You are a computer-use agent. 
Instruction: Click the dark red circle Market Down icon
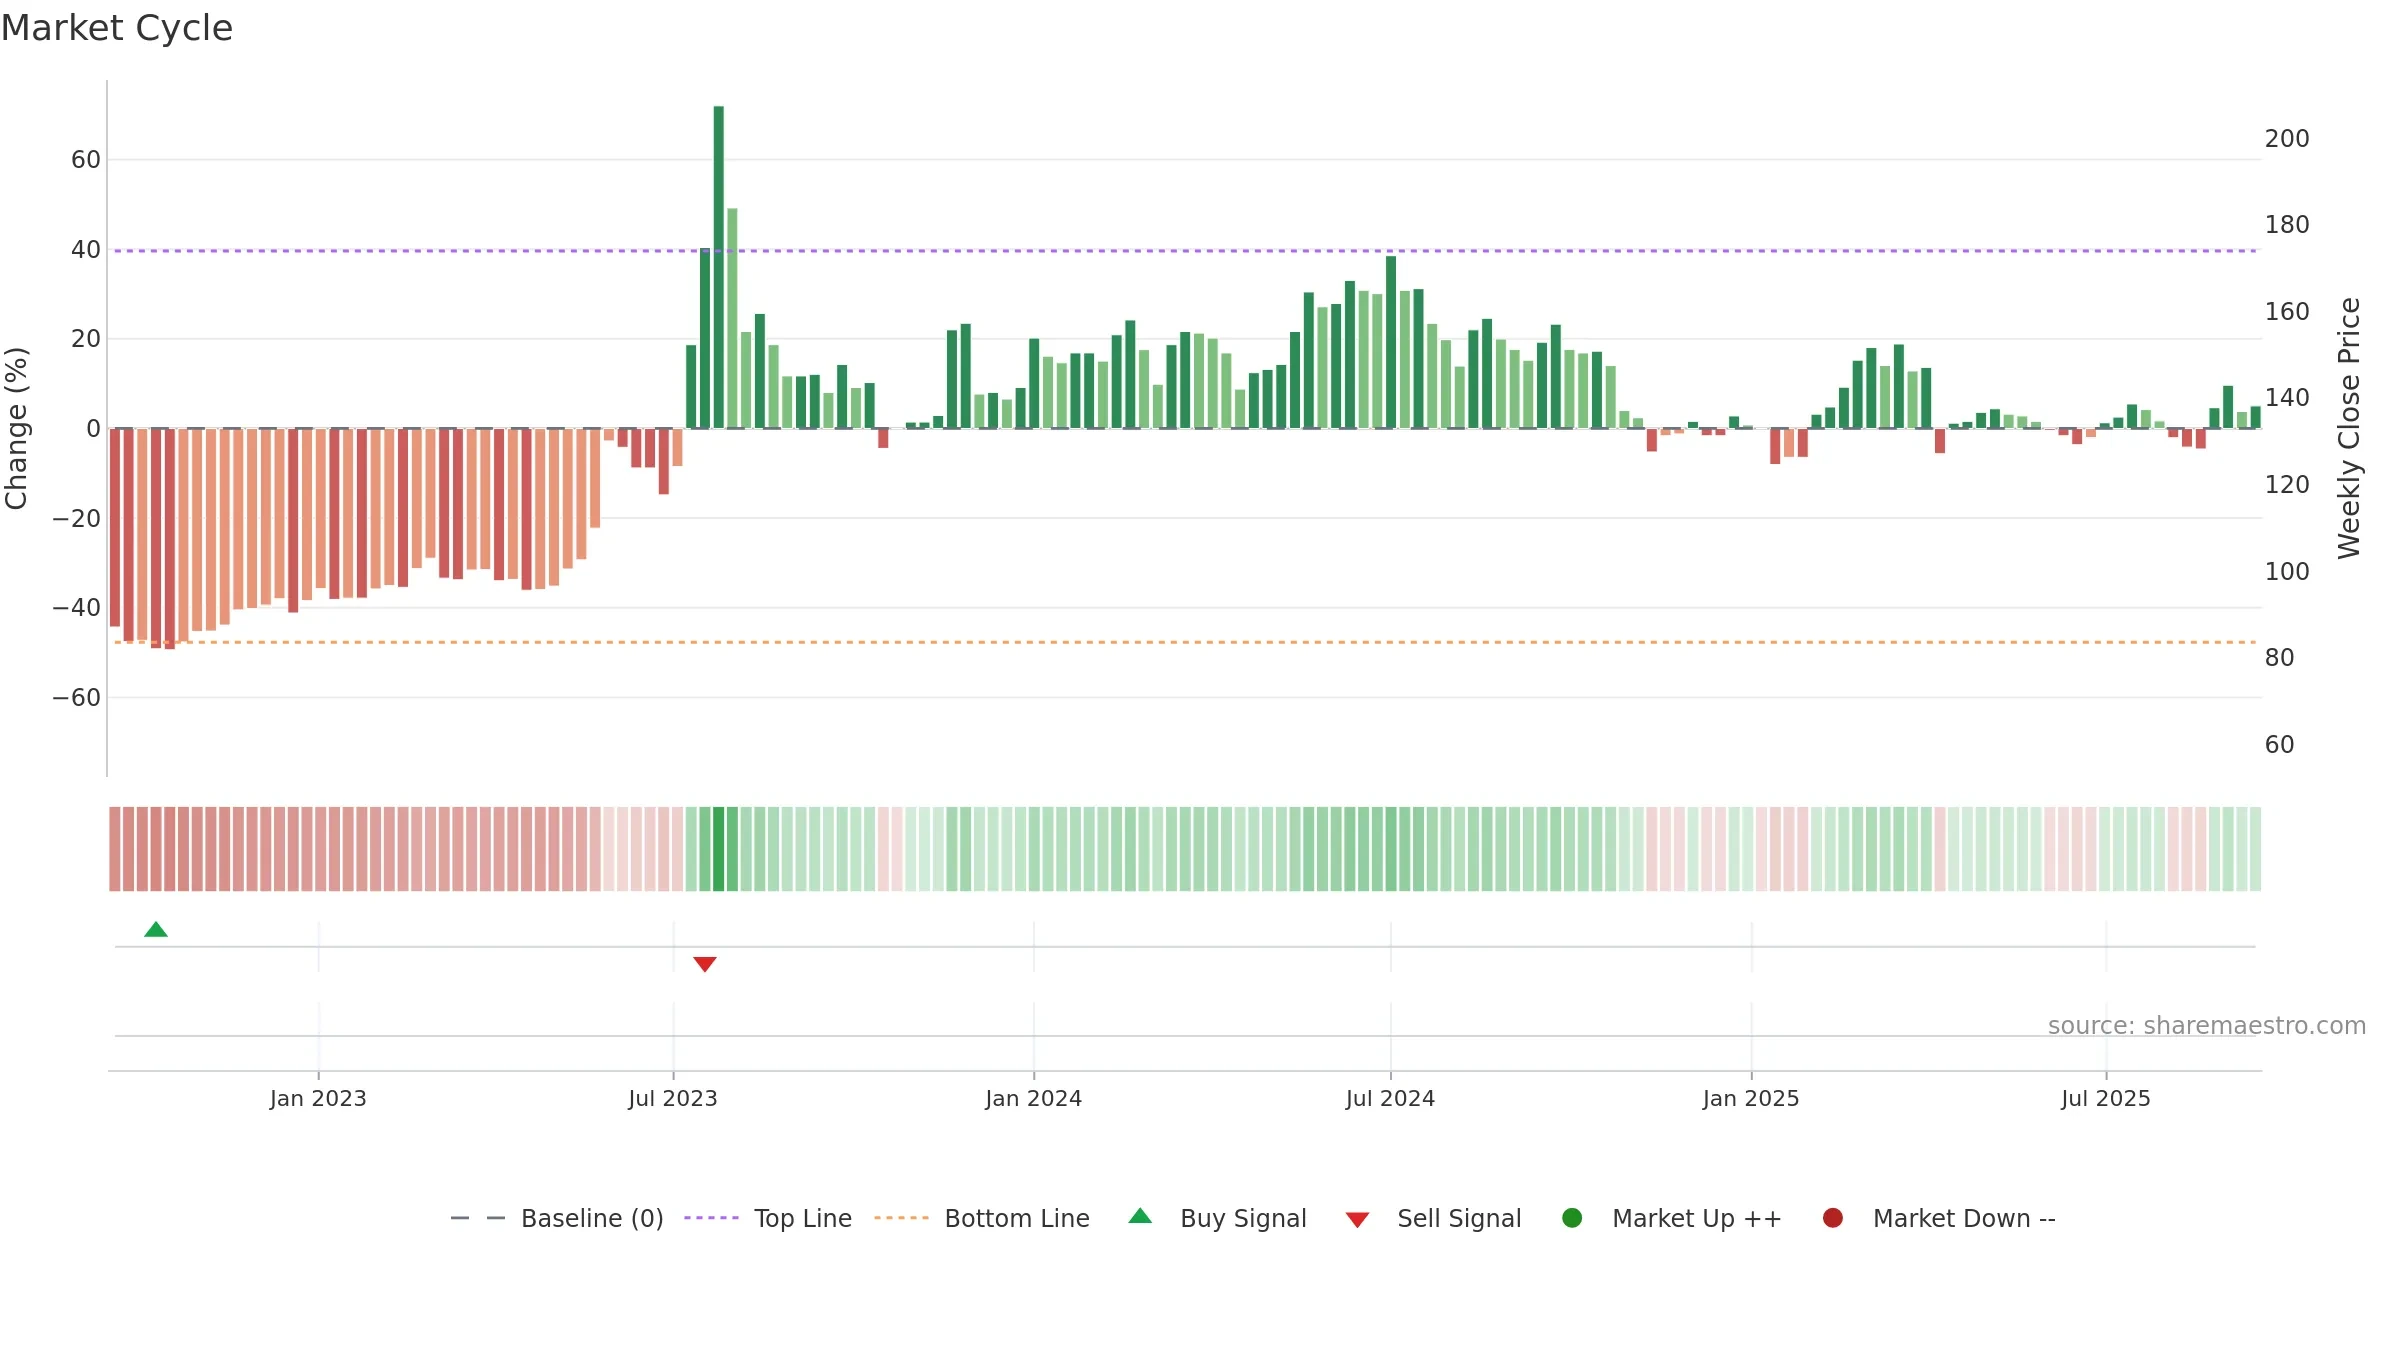click(1833, 1218)
